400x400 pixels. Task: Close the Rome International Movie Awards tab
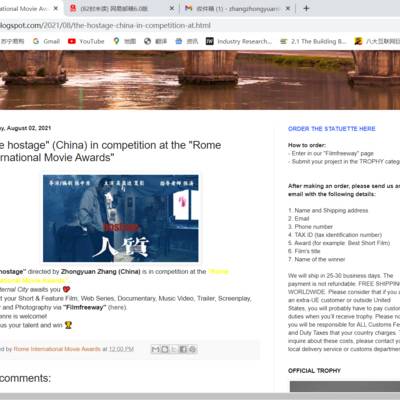click(x=56, y=8)
